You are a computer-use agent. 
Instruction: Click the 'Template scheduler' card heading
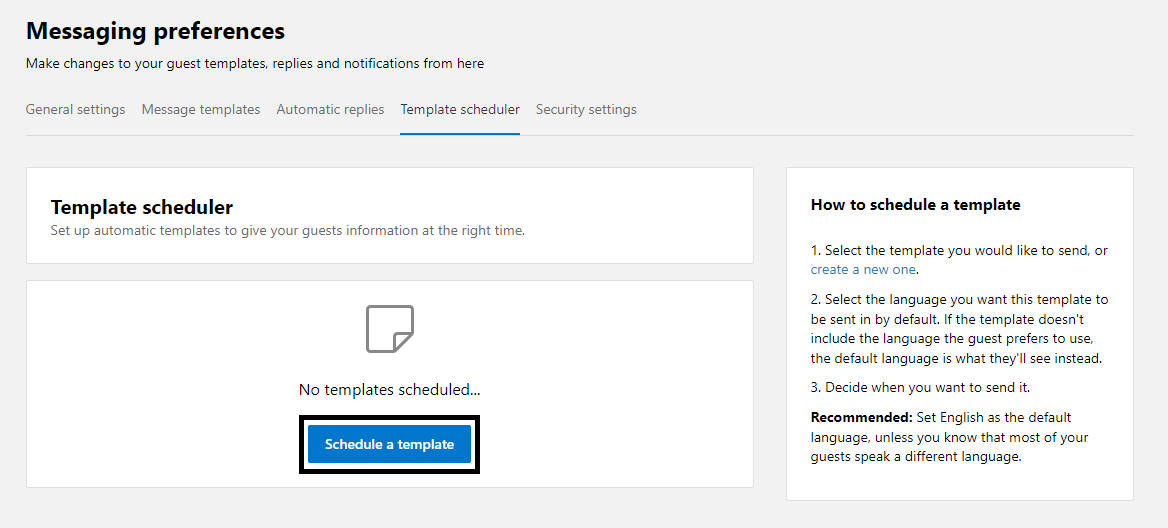coord(142,207)
